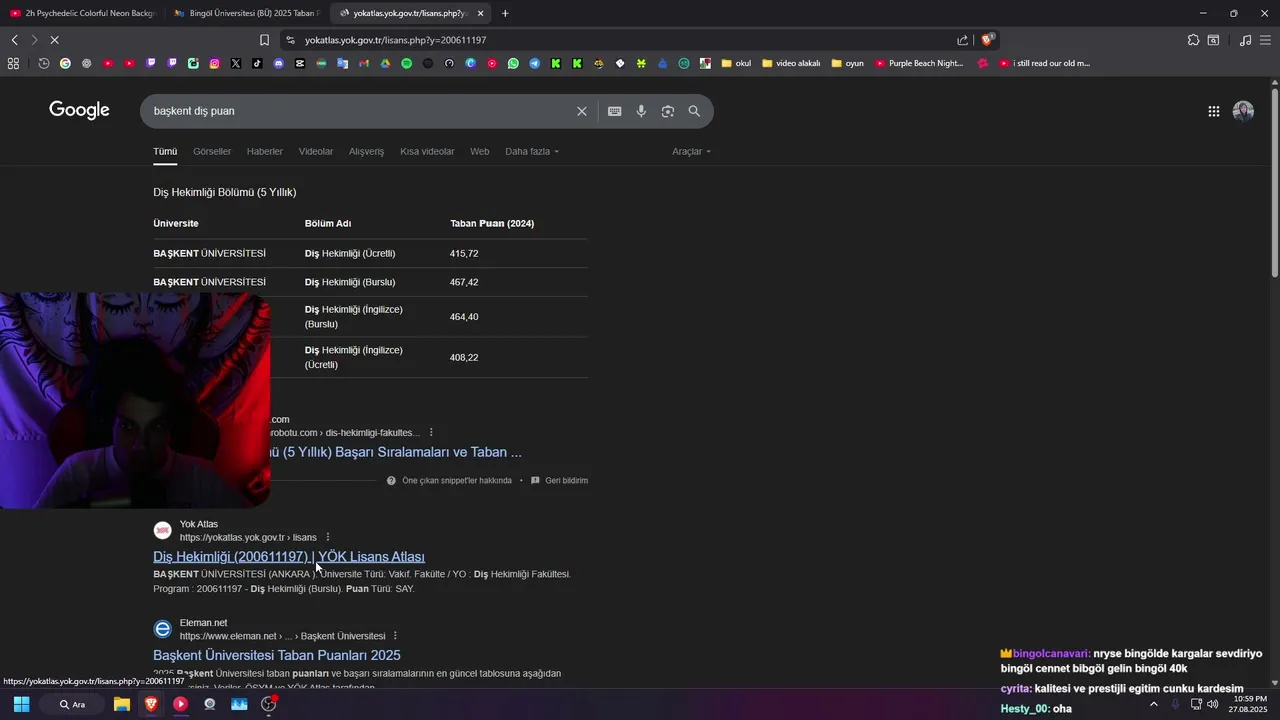The image size is (1280, 720).
Task: Click the magnifier search button in Google
Action: tap(694, 111)
